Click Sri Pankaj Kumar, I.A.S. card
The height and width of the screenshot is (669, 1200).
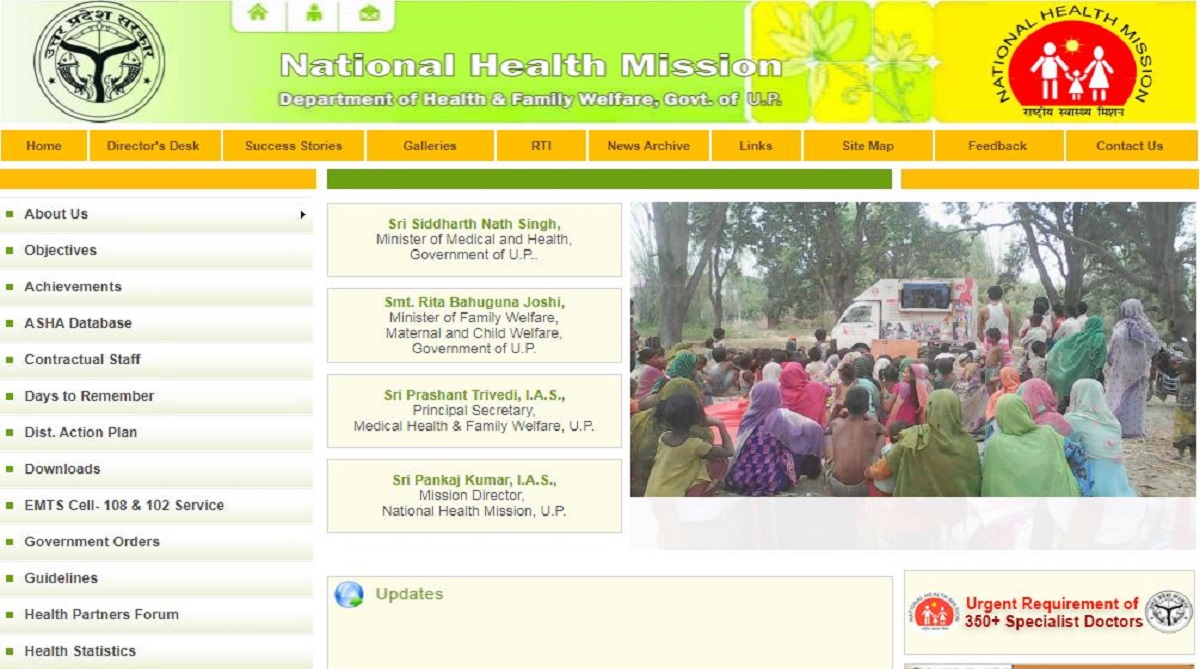click(474, 496)
